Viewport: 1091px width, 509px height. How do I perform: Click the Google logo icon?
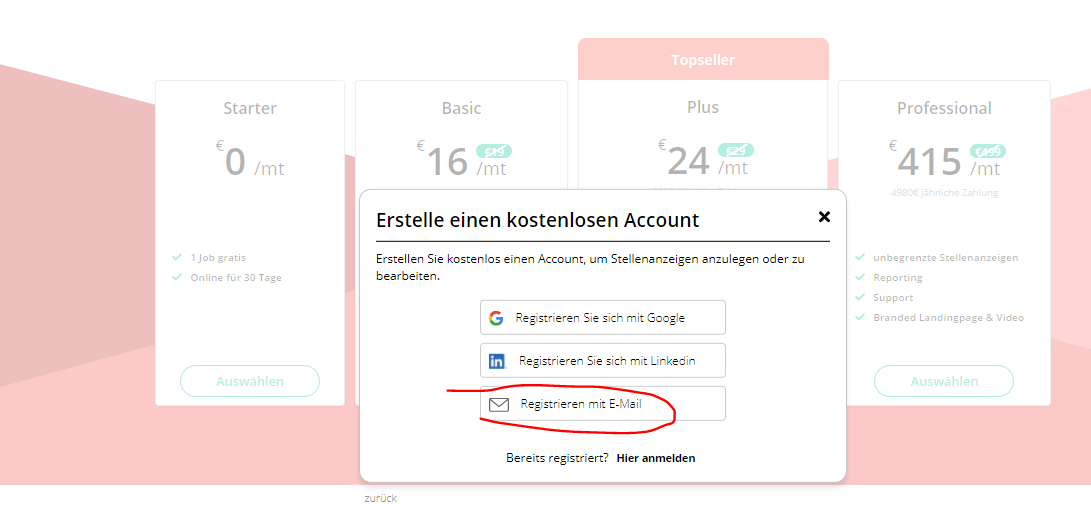click(x=496, y=318)
